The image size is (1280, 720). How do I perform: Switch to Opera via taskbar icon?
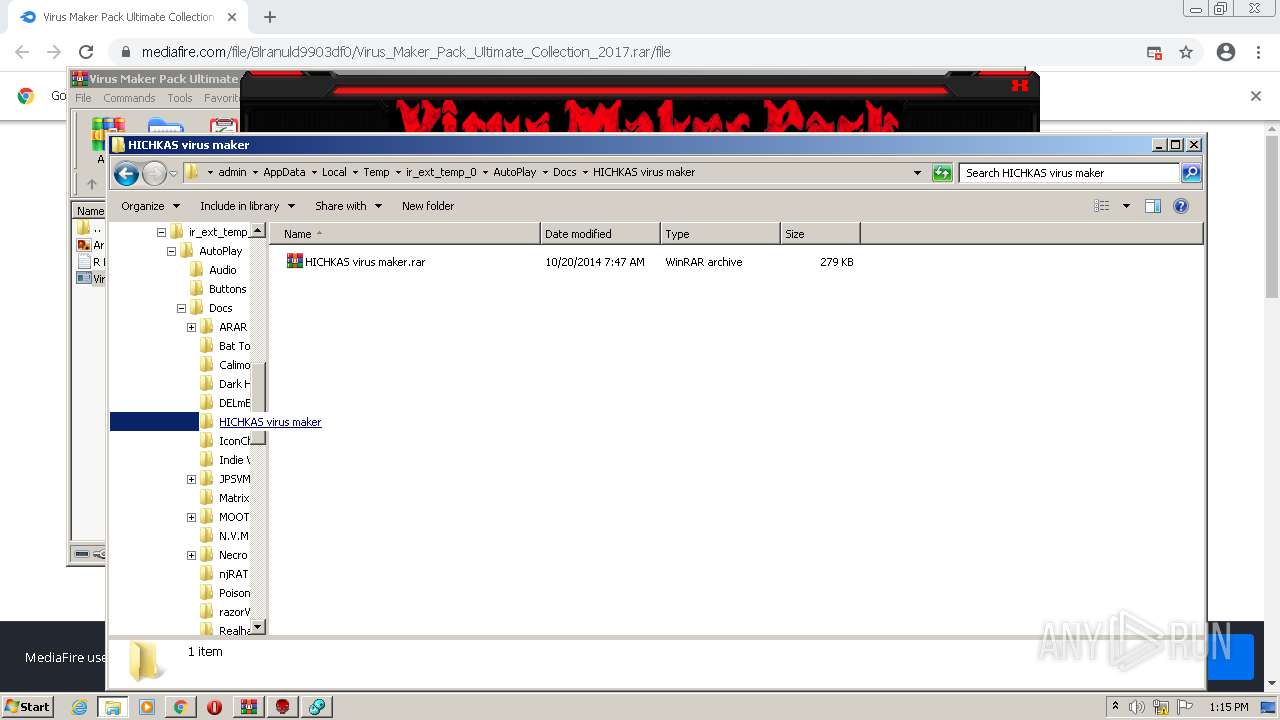click(214, 707)
